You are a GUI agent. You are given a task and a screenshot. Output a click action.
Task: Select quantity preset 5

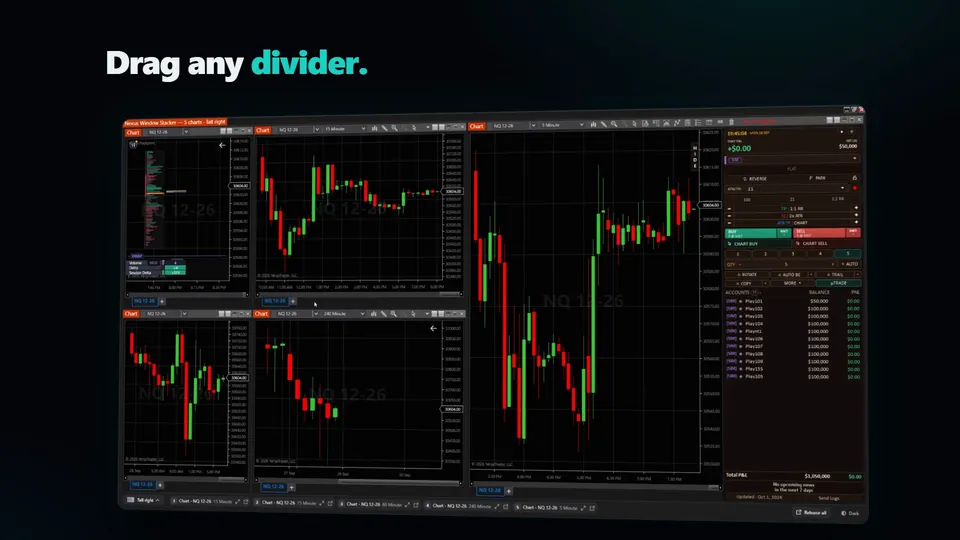pyautogui.click(x=848, y=253)
